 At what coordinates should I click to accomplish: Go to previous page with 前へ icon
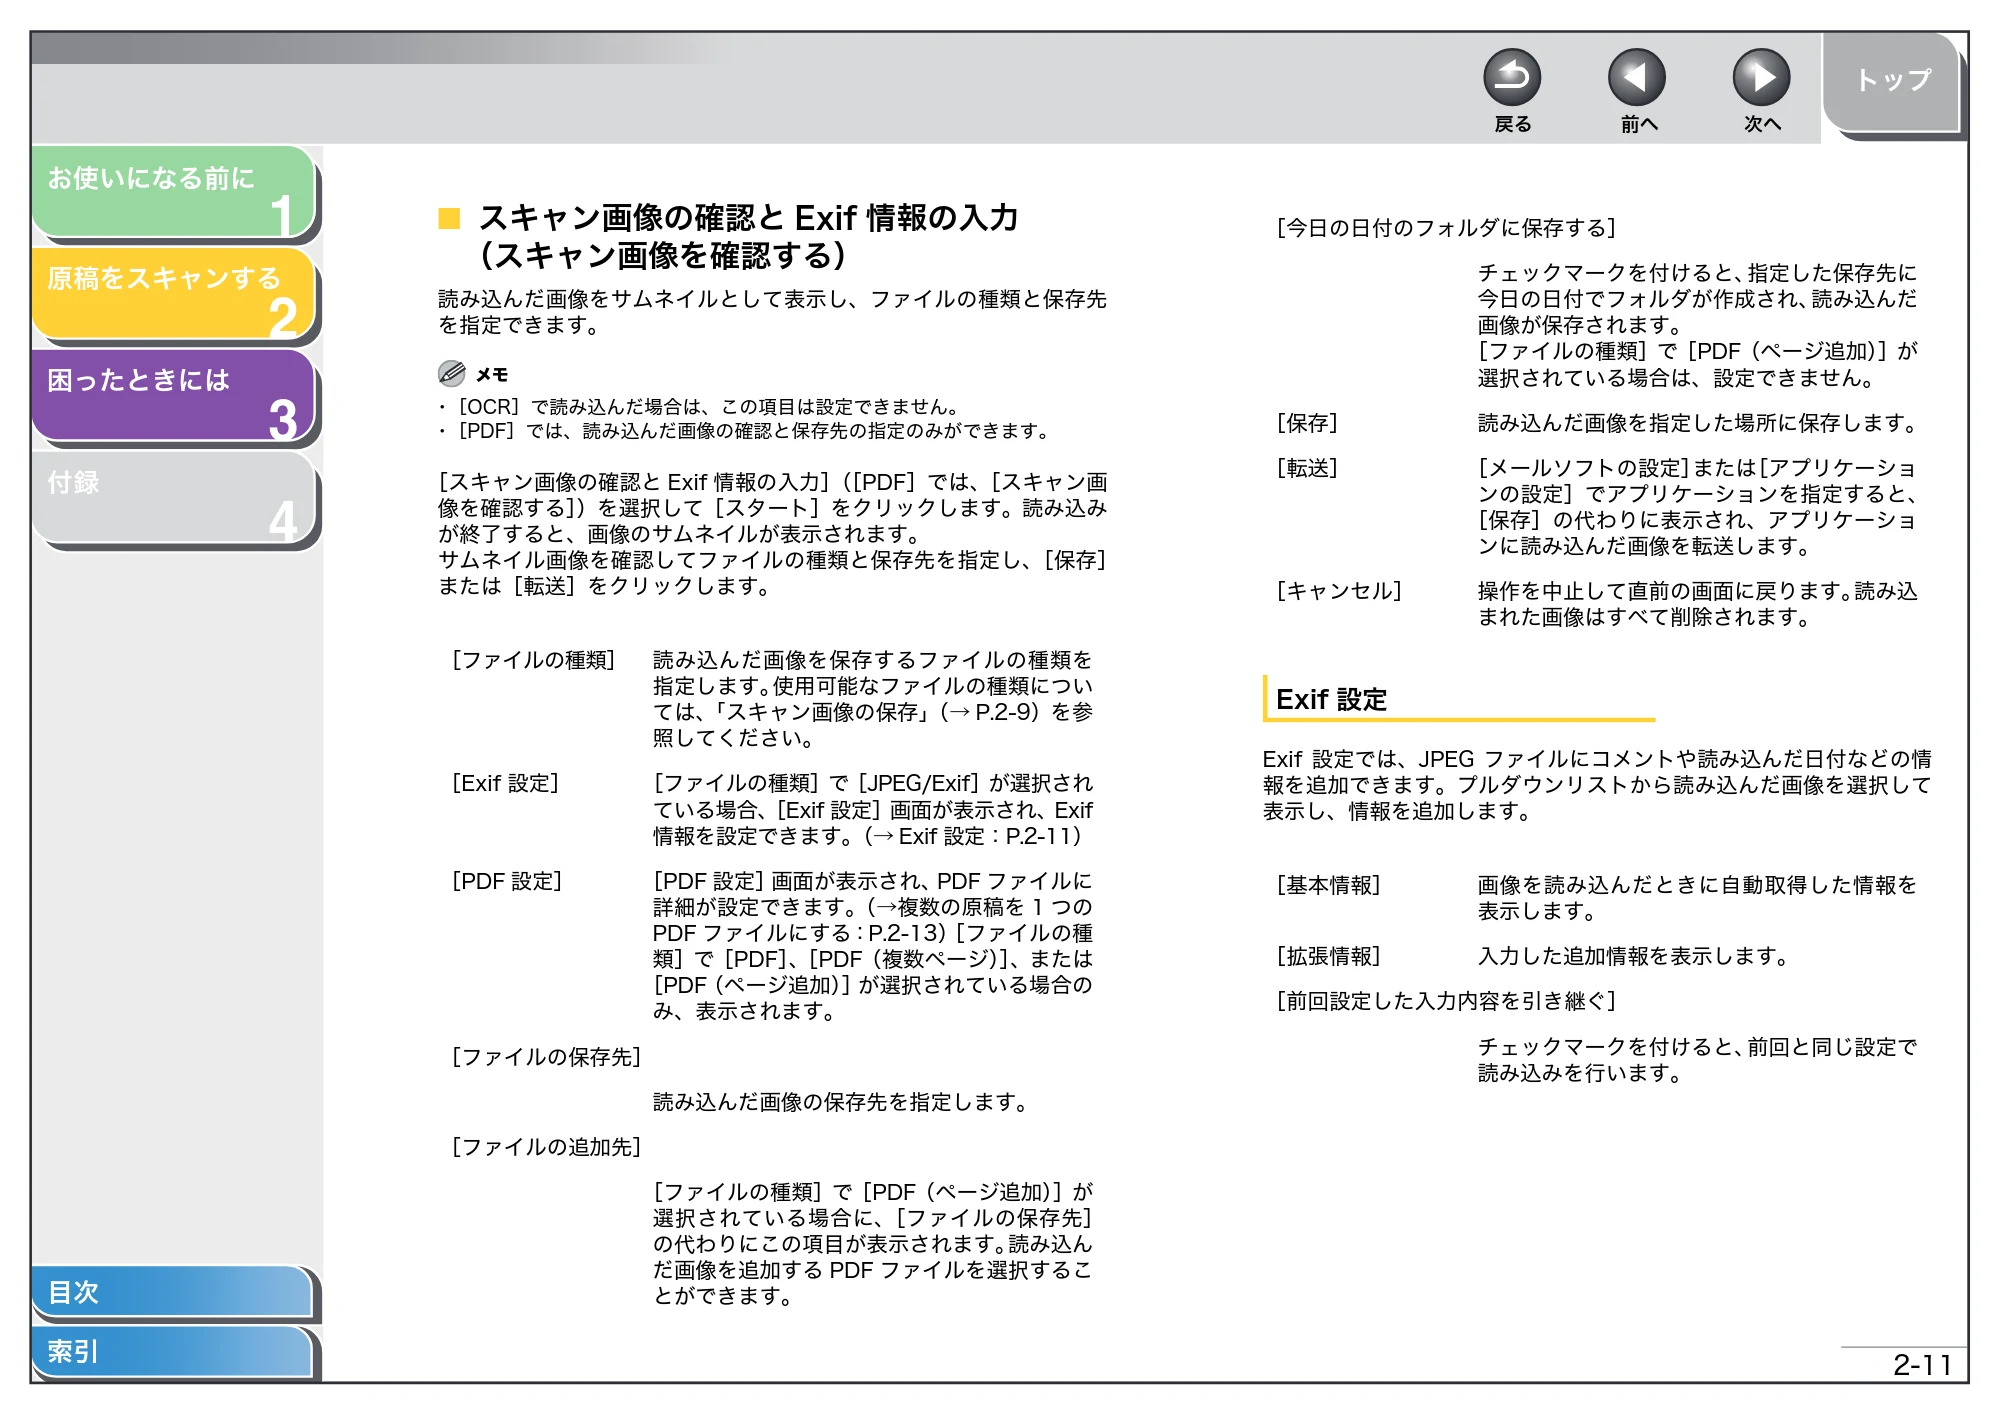[1636, 77]
